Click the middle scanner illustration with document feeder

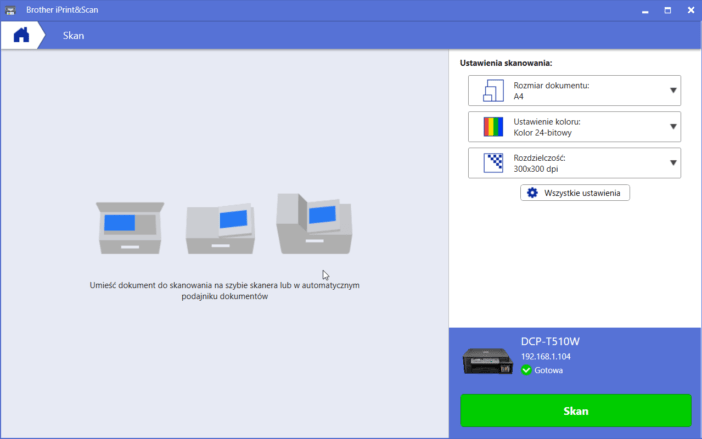pos(220,229)
